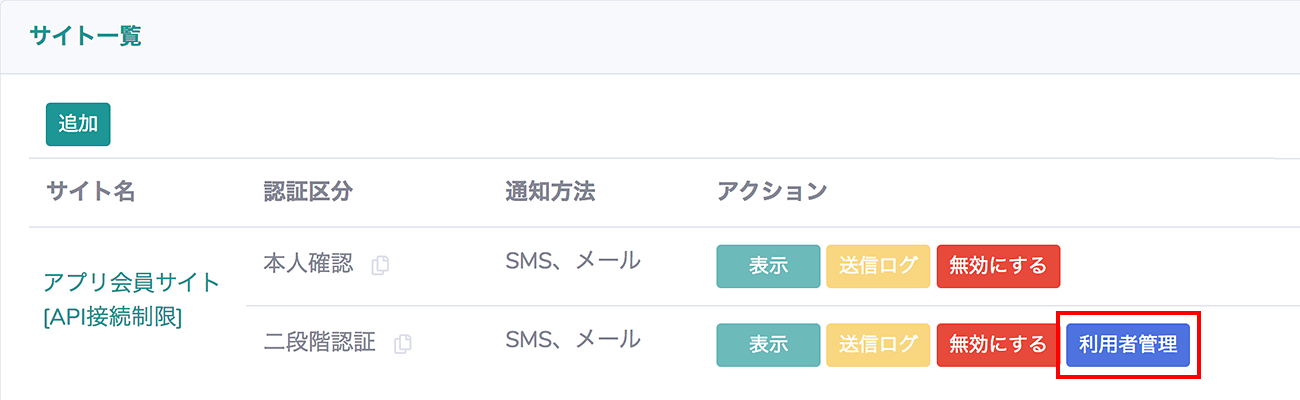The image size is (1300, 400).
Task: Open 送信ログ for the 二段階認証 row
Action: [x=878, y=345]
